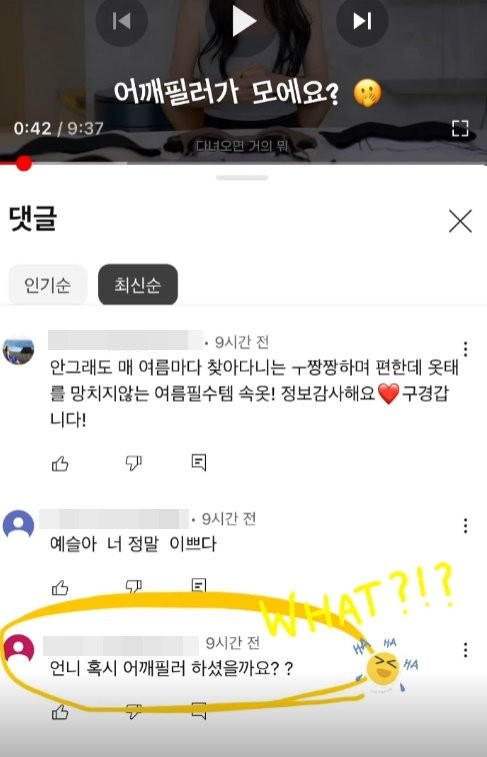Like the 여름필수템 속옷 comment

pos(60,463)
